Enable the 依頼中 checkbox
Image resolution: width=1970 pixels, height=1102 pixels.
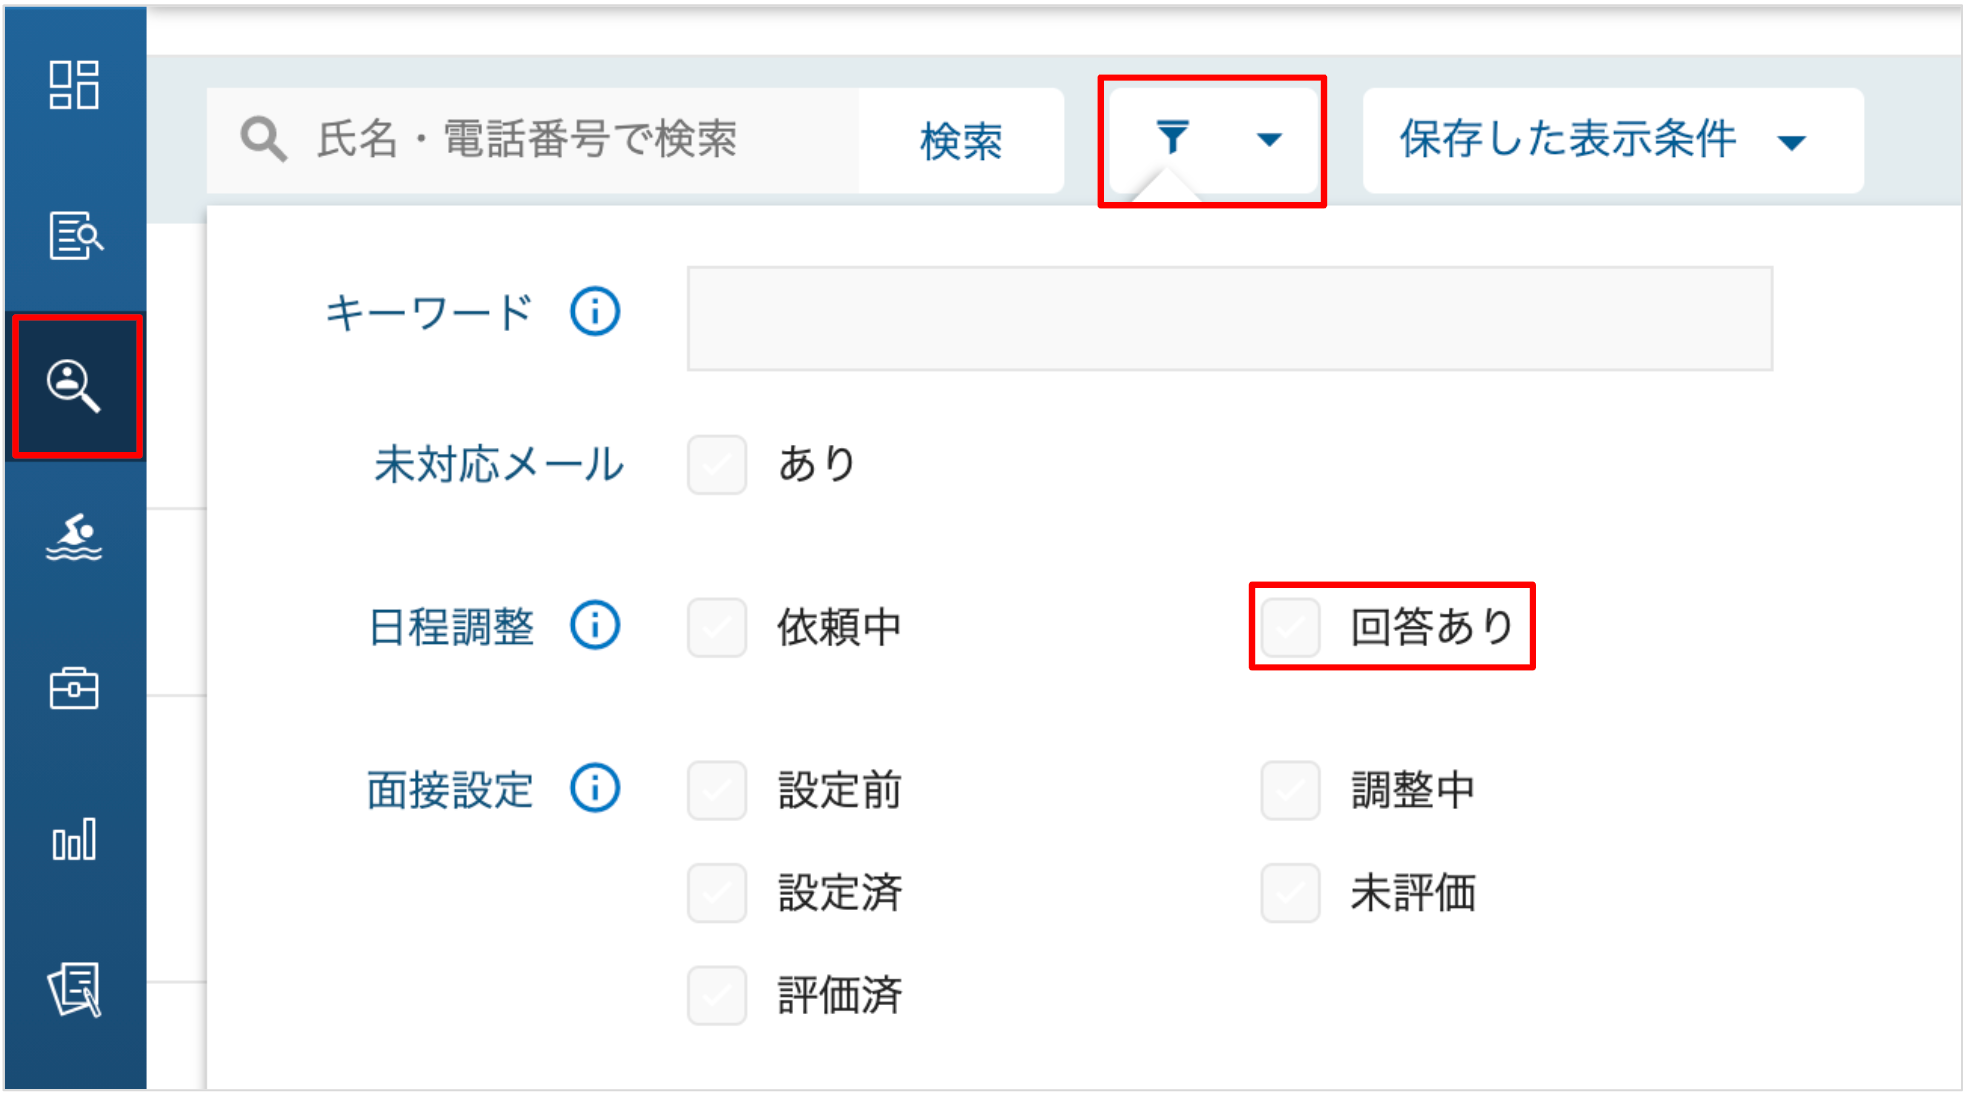coord(717,628)
